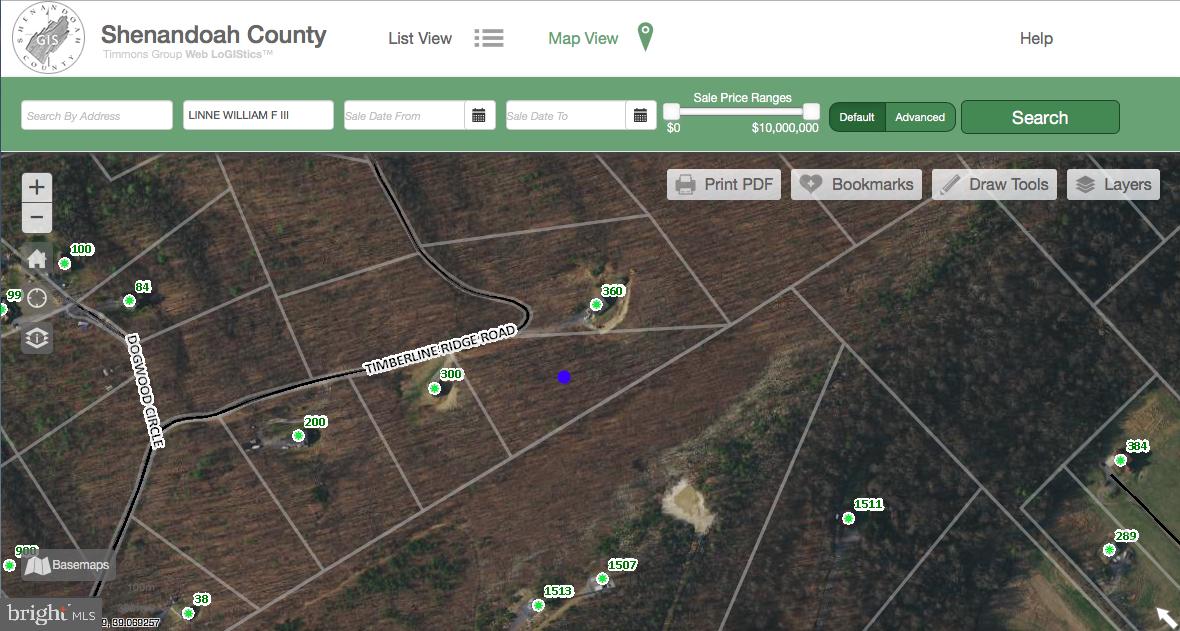This screenshot has height=631, width=1180.
Task: Expand the Layers panel
Action: (x=1114, y=184)
